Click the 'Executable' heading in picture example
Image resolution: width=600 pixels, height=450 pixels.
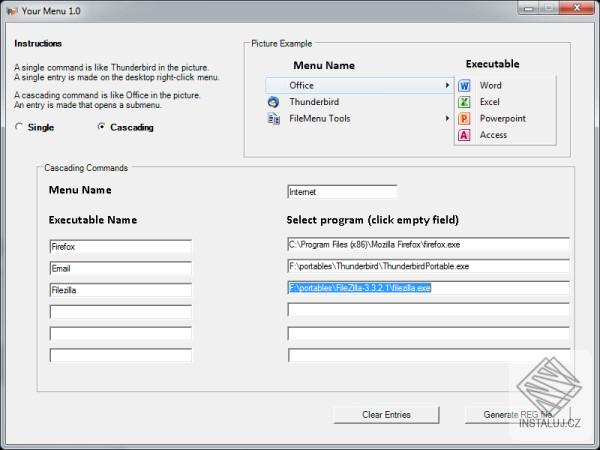[x=492, y=64]
